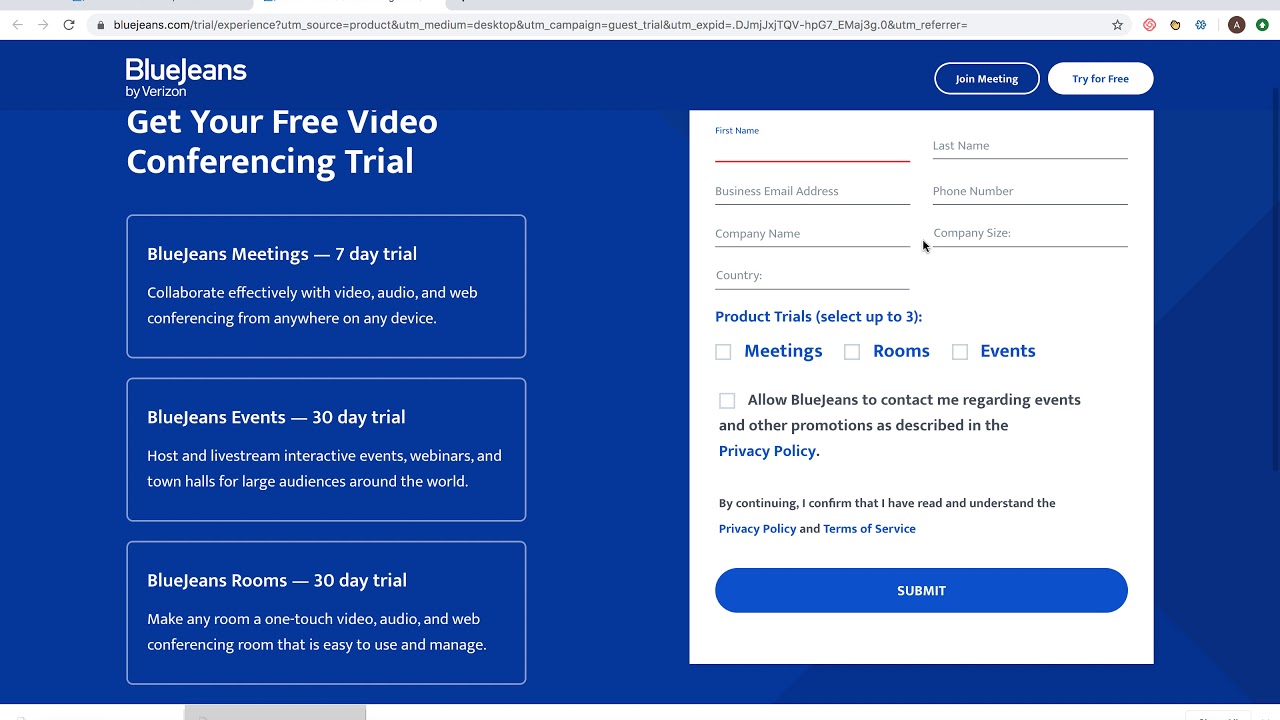
Task: Click the BlueJeans Rooms 30 day trial card
Action: (326, 613)
